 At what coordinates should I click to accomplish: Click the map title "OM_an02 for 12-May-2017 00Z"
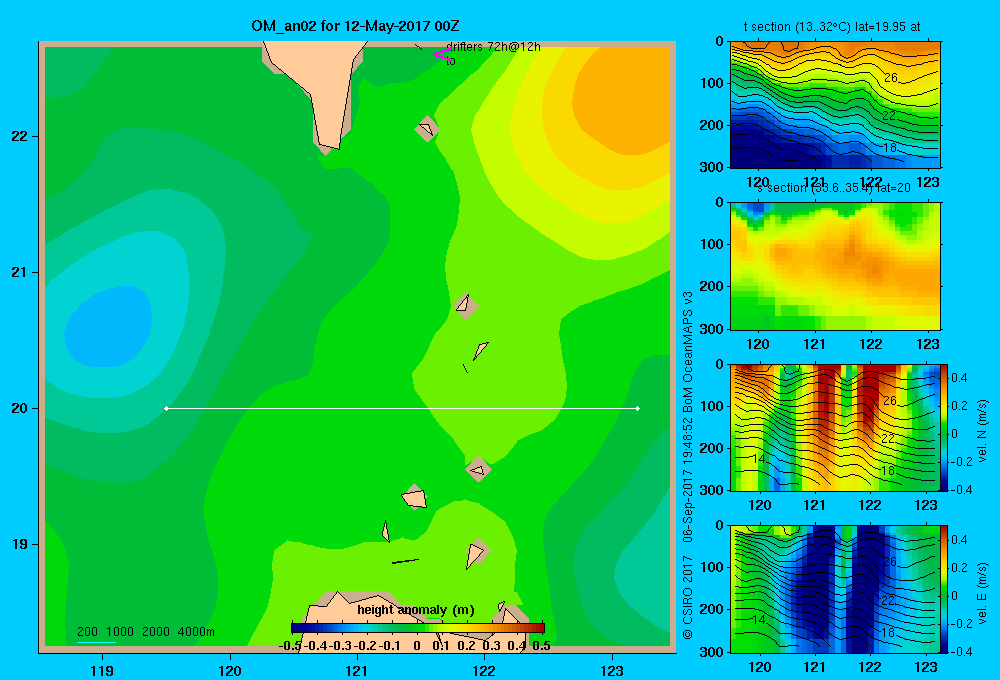point(355,26)
